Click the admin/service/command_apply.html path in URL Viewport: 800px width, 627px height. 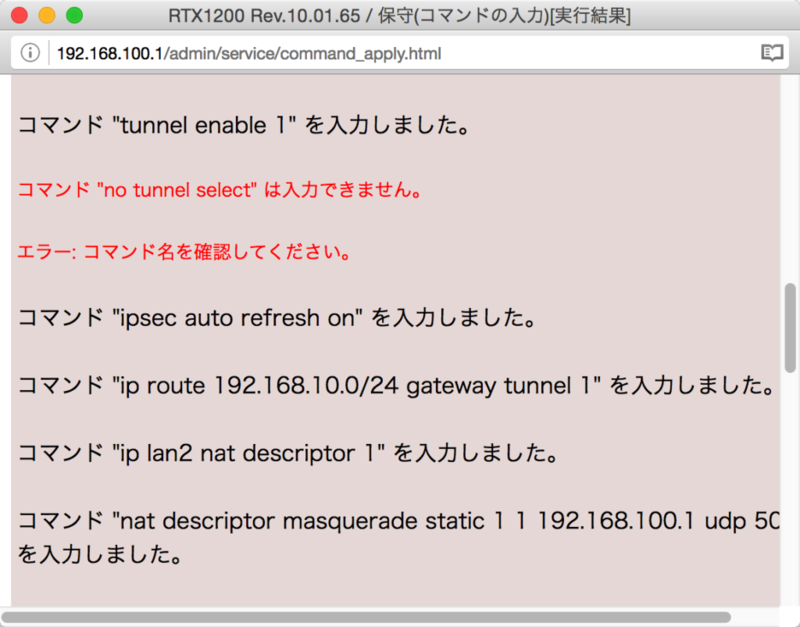tap(305, 53)
